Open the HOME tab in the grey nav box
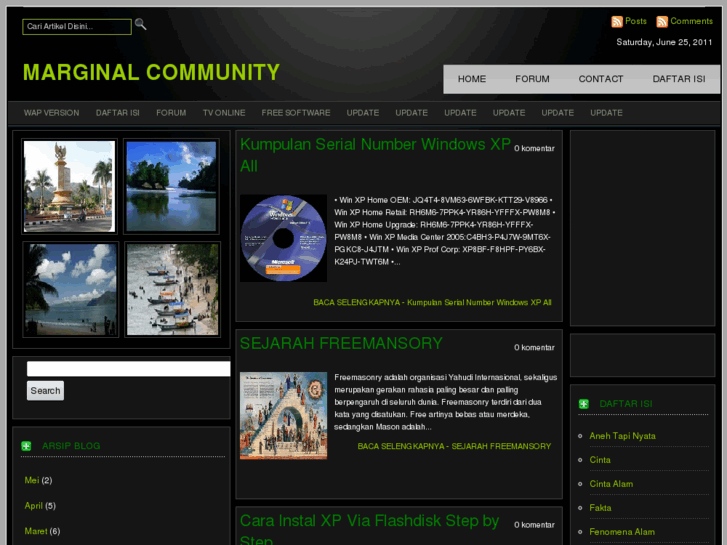The image size is (727, 545). point(472,79)
